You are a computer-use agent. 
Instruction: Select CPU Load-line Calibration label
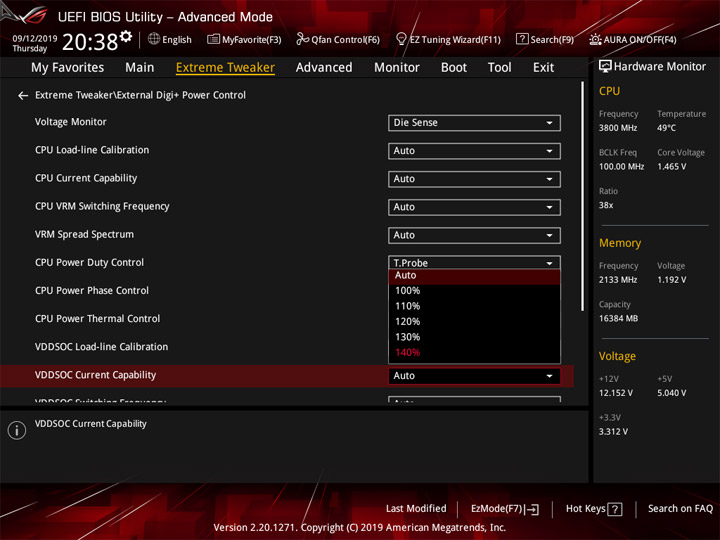pos(92,150)
